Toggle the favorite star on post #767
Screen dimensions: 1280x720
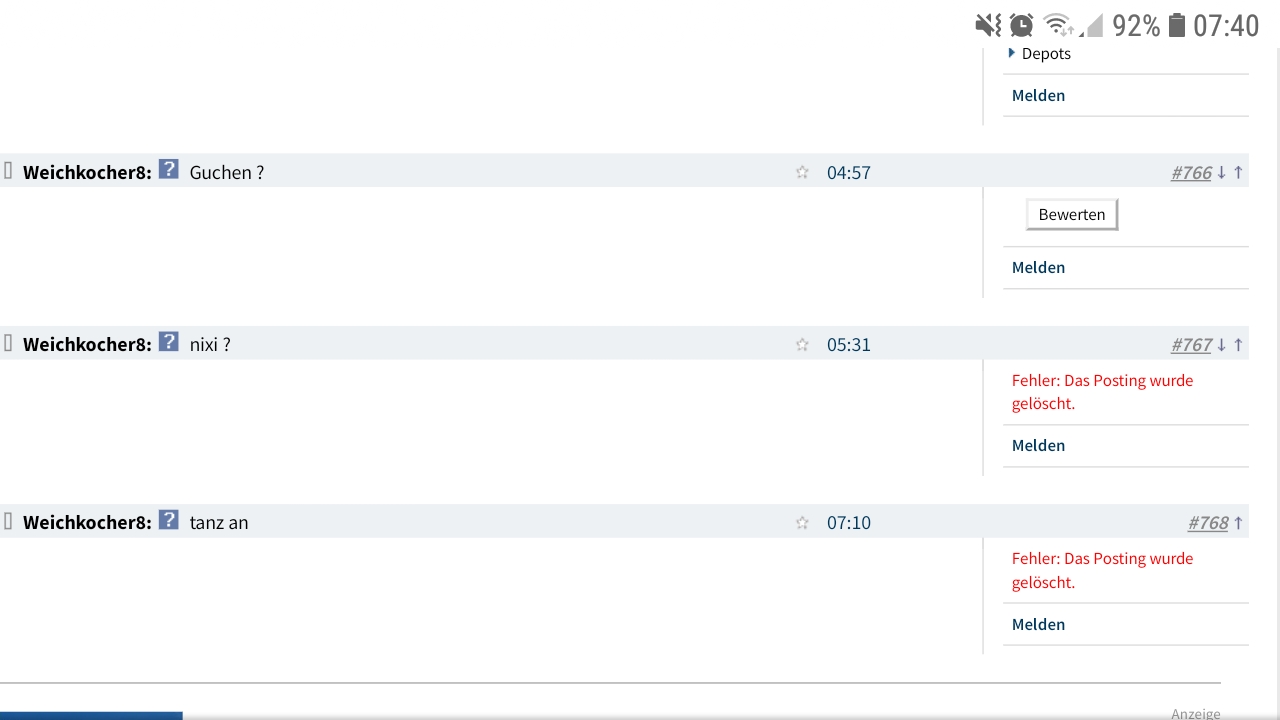click(x=802, y=344)
